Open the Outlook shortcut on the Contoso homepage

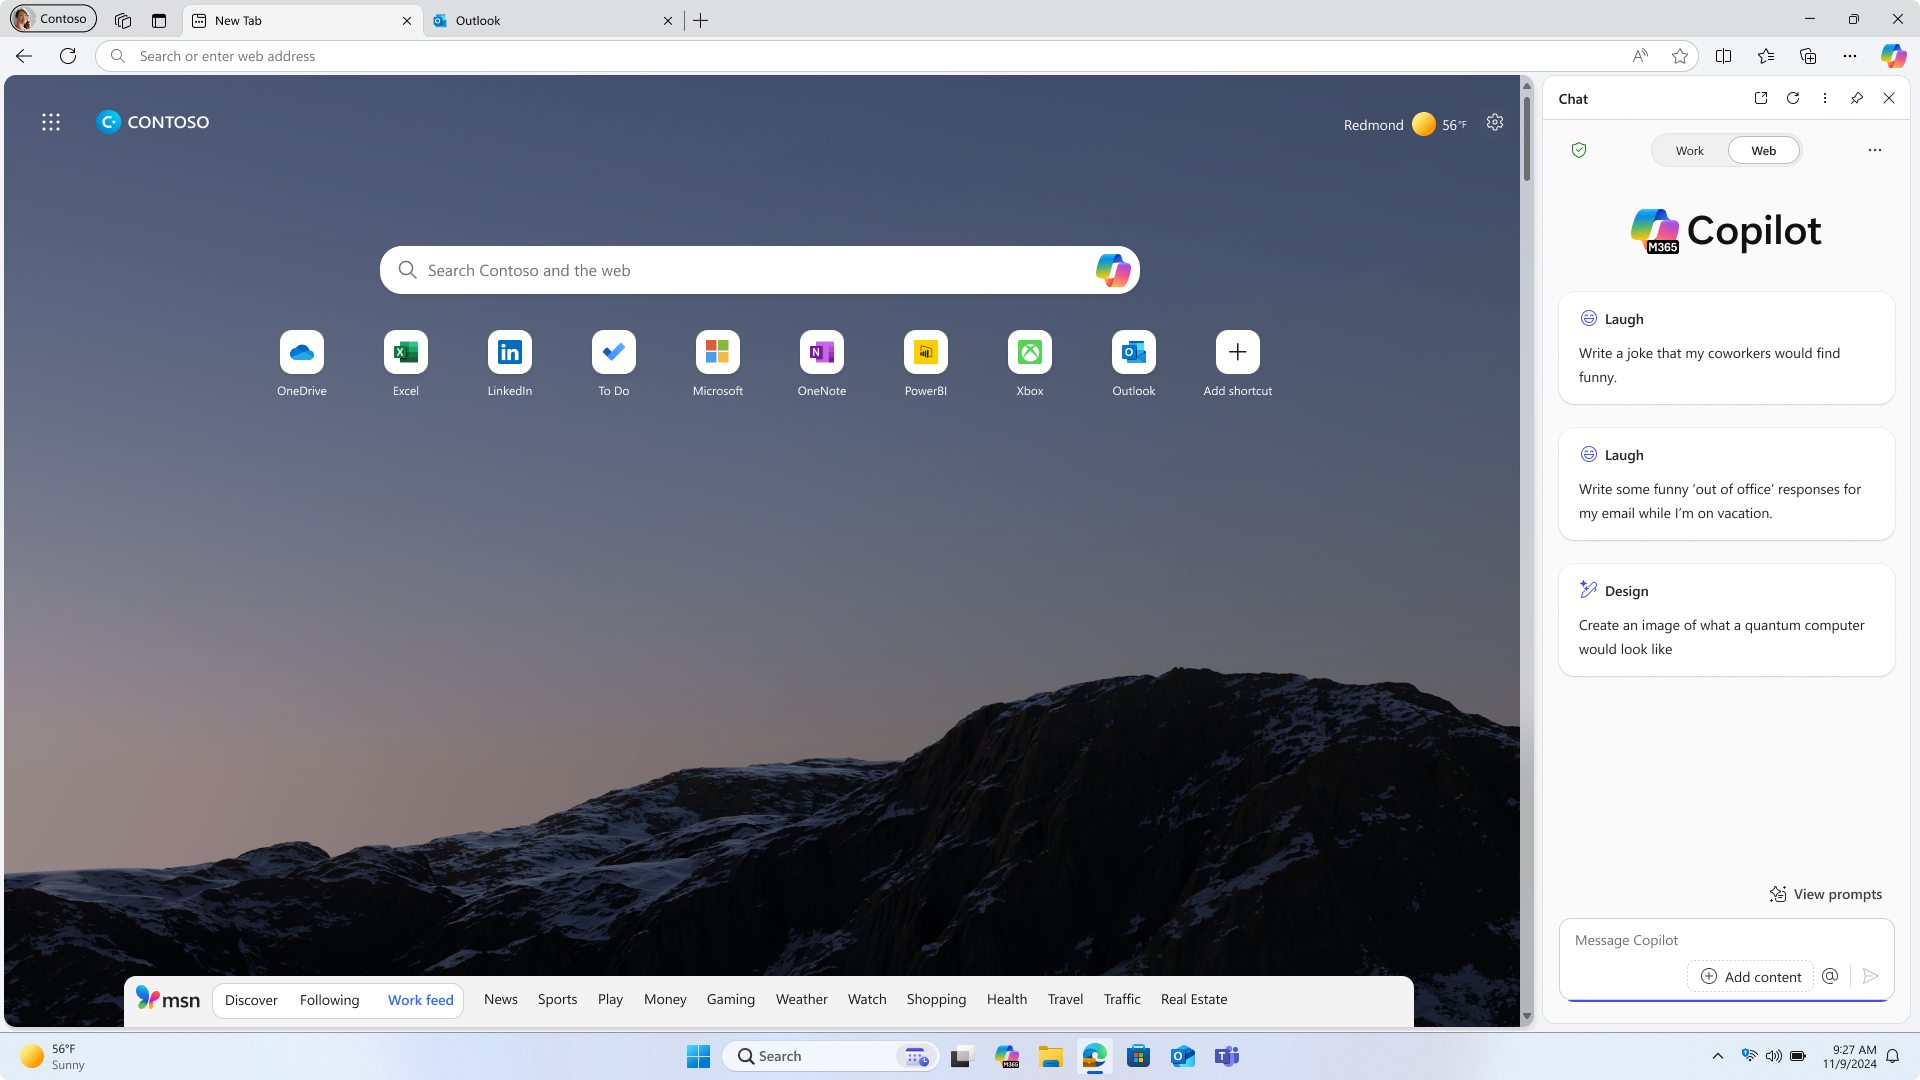[x=1133, y=352]
